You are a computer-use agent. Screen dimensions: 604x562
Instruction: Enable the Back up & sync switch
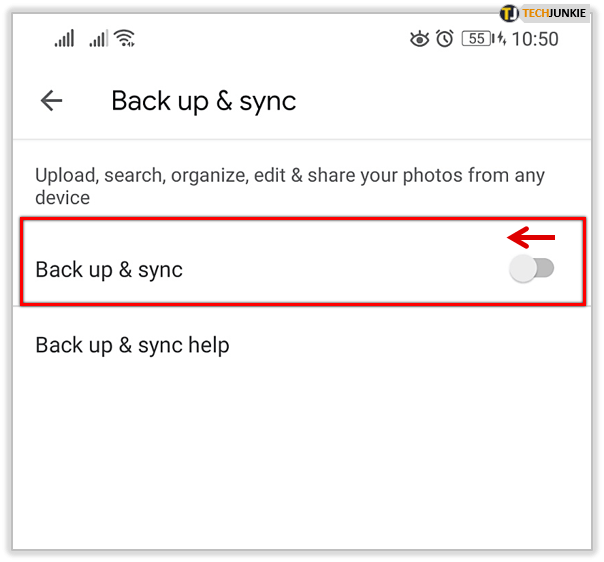point(531,268)
